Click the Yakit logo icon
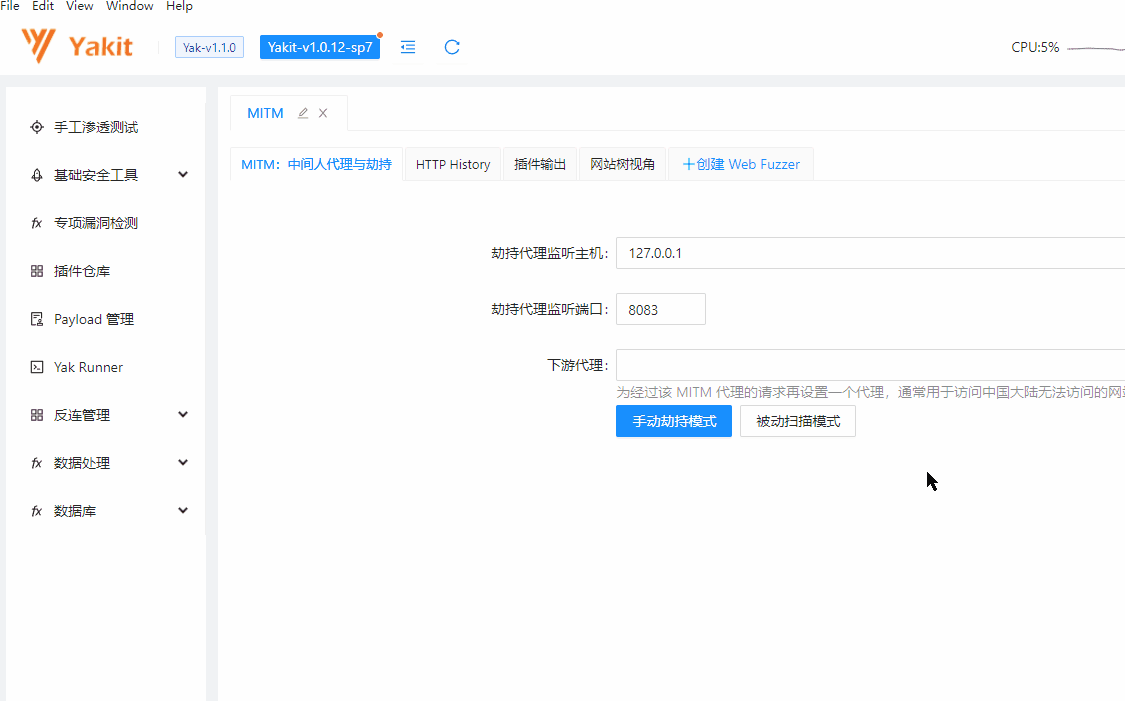Viewport: 1125px width, 701px height. pos(38,46)
